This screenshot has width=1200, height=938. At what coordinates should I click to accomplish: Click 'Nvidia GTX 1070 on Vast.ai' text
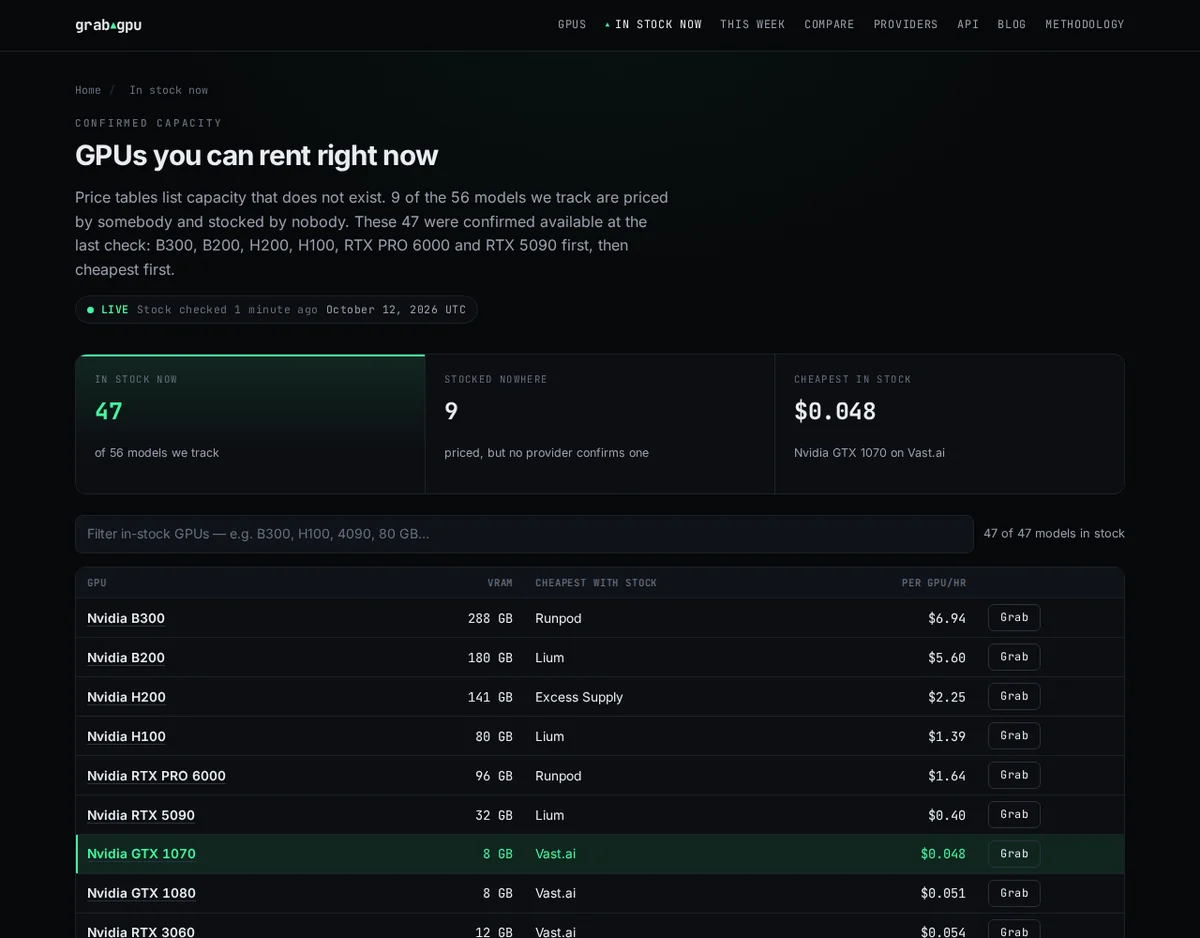(x=869, y=453)
